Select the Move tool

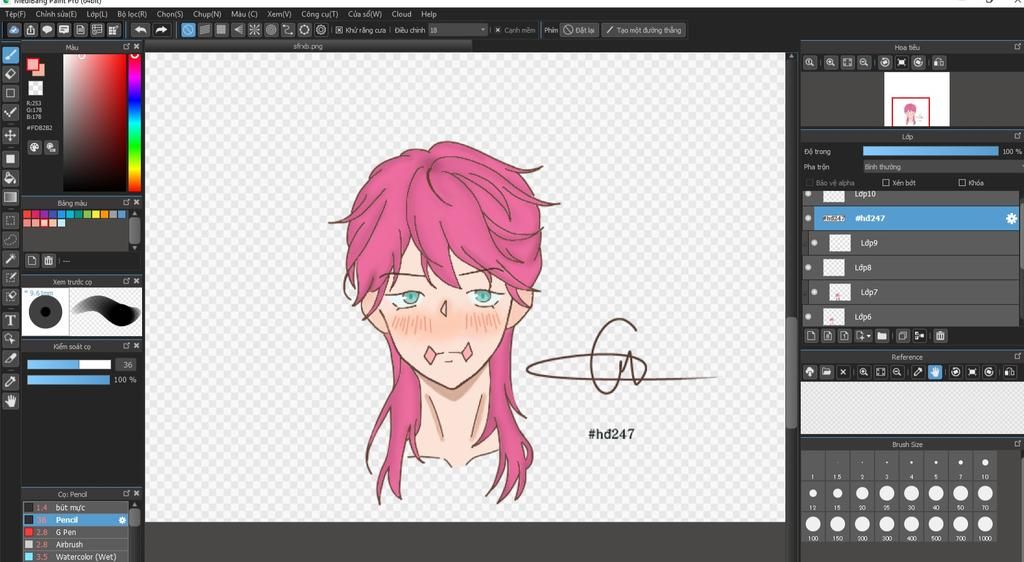tap(10, 135)
